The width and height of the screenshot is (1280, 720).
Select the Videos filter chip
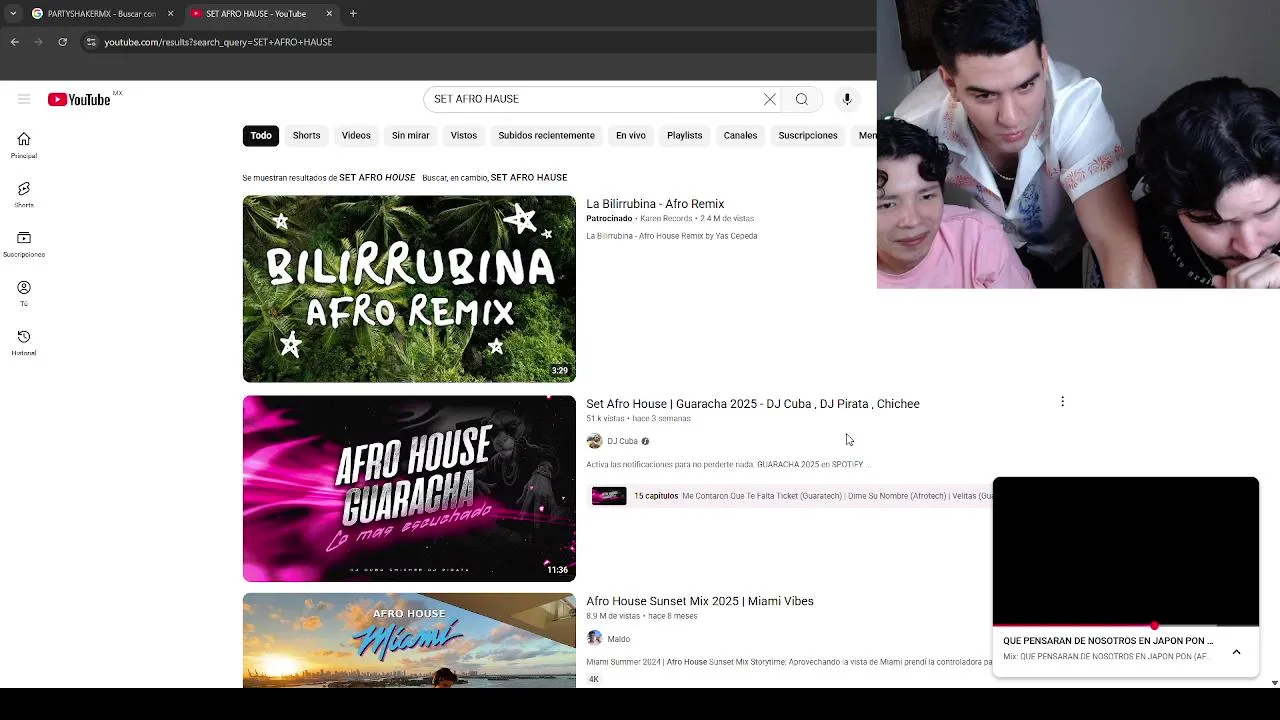(356, 135)
